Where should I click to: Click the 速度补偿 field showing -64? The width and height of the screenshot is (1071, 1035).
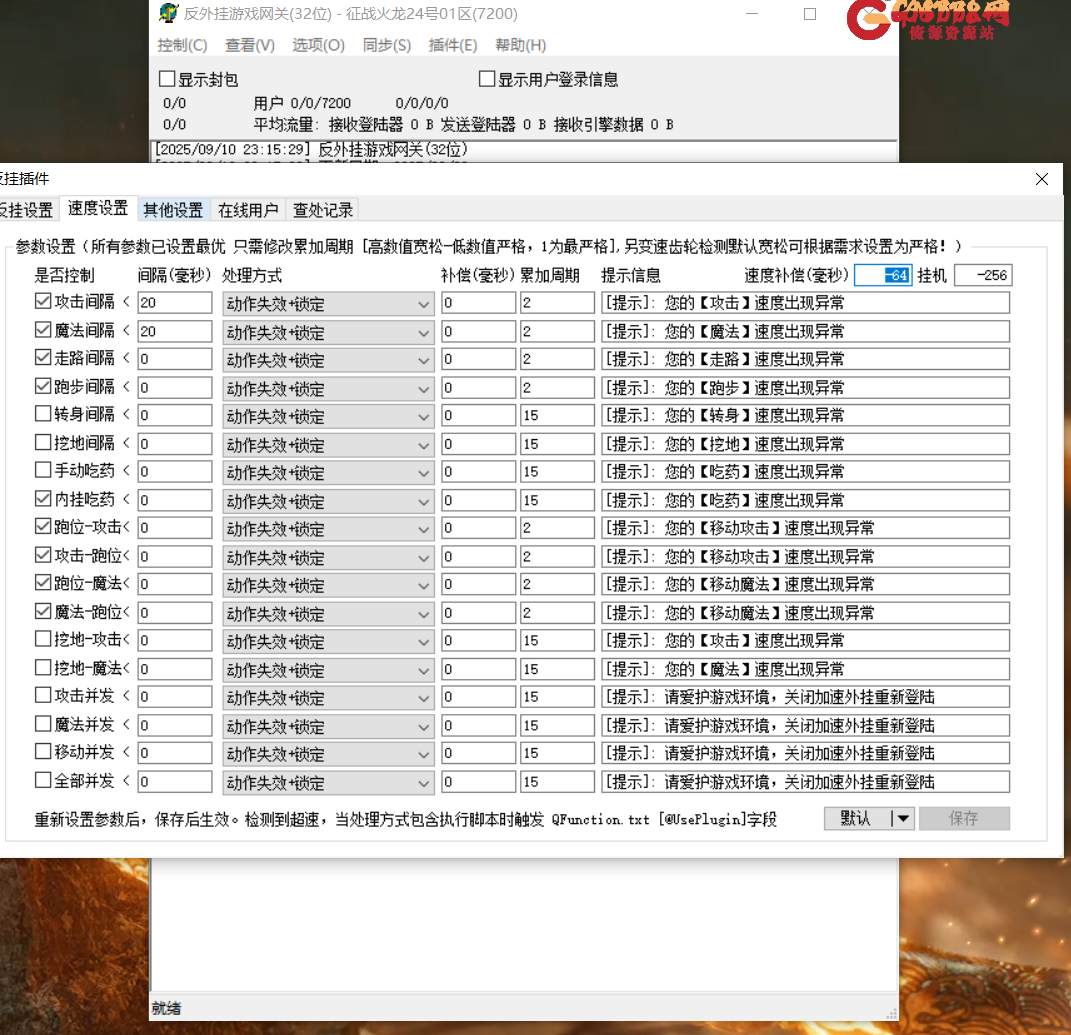click(x=883, y=275)
